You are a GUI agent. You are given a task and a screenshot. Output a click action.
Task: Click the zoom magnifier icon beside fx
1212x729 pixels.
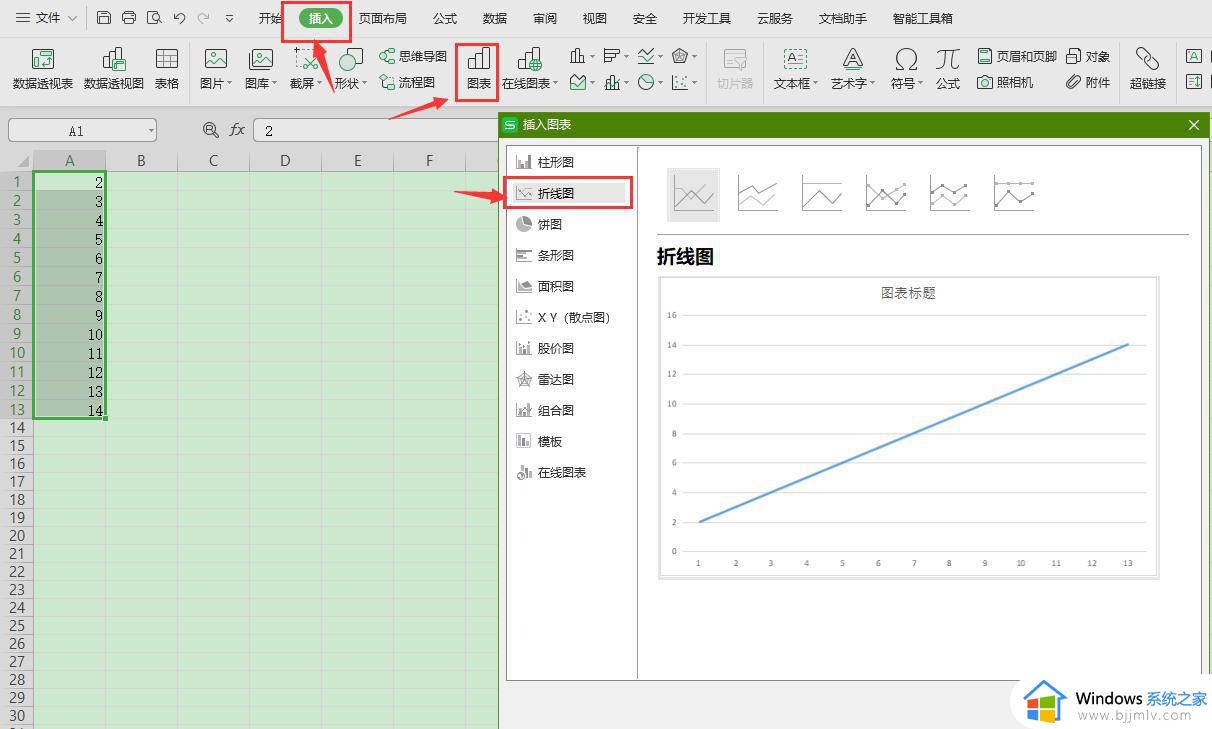pos(210,130)
